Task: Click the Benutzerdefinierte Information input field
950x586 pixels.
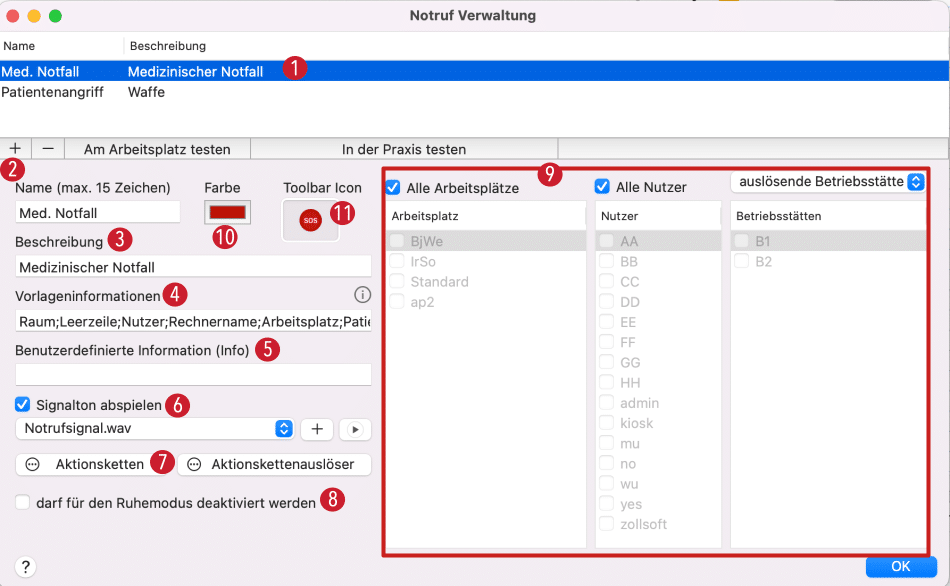Action: (x=193, y=375)
